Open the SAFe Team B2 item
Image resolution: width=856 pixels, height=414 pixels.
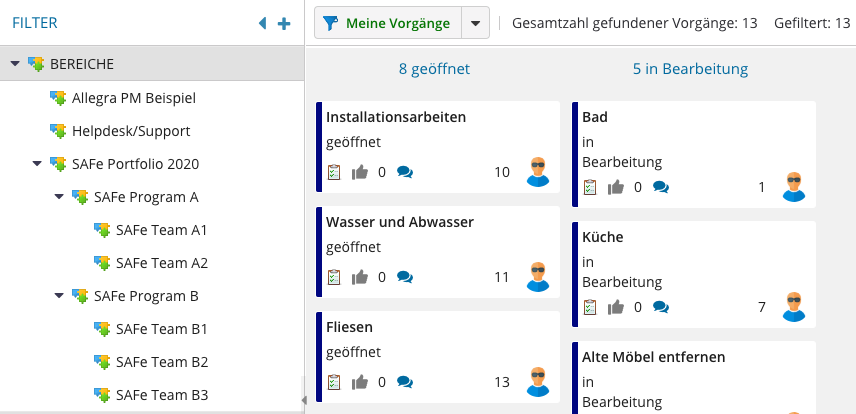[161, 361]
